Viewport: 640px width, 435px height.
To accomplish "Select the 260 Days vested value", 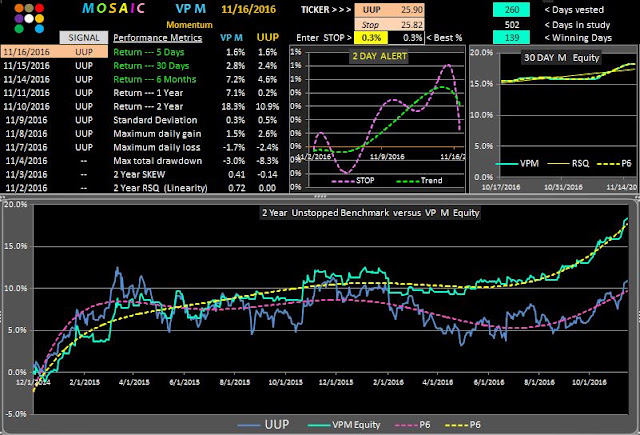I will (x=511, y=9).
